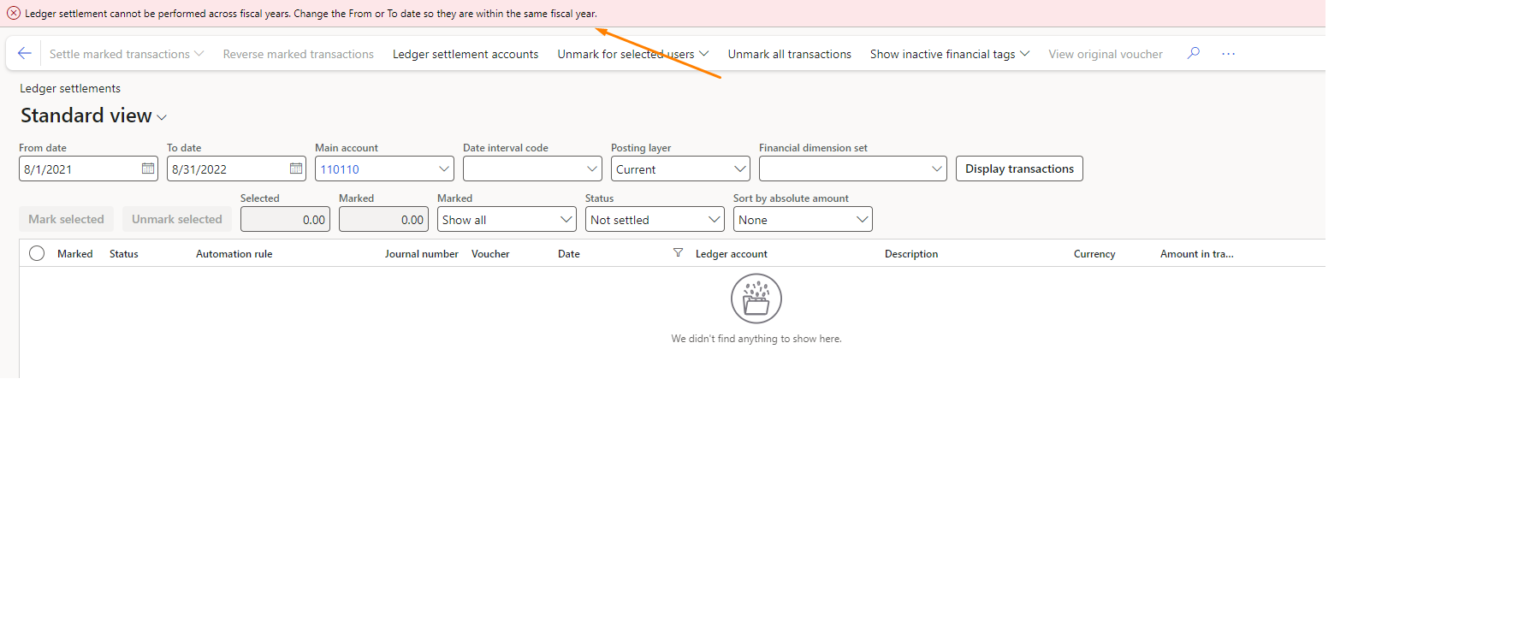Screen dimensions: 1536x621
Task: Sort by Automation rule column header
Action: pyautogui.click(x=234, y=254)
